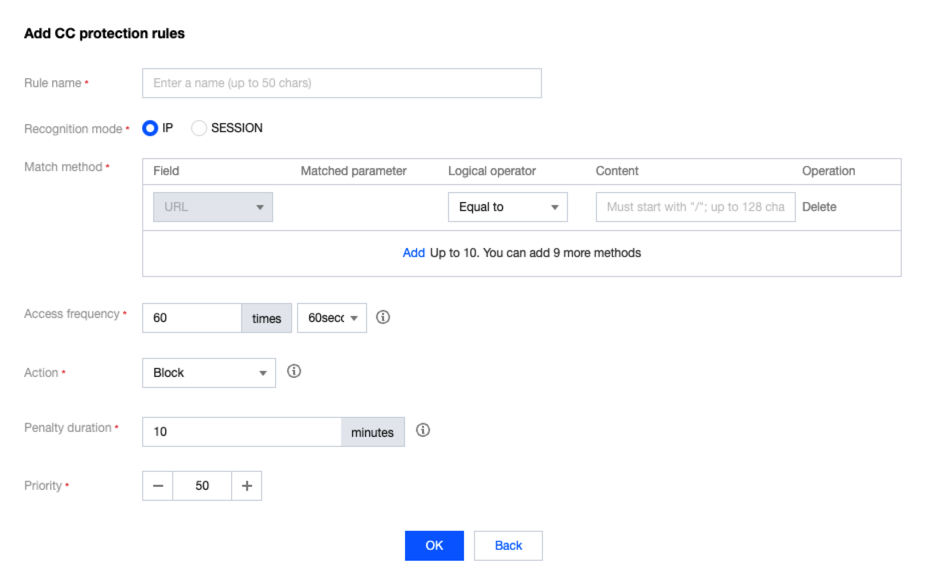Click the Priority value field
The width and height of the screenshot is (945, 582).
202,486
